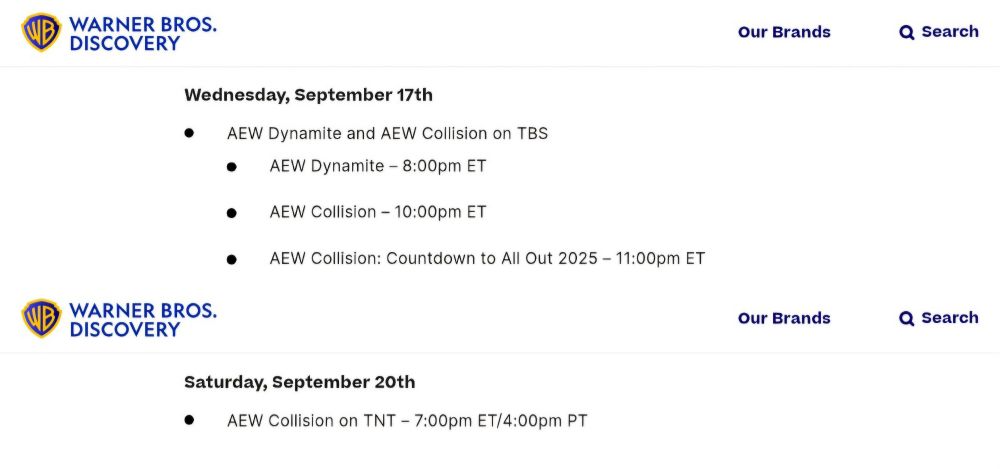Click Warner Bros. Discovery wordmark above Wednesday heading

tap(143, 33)
